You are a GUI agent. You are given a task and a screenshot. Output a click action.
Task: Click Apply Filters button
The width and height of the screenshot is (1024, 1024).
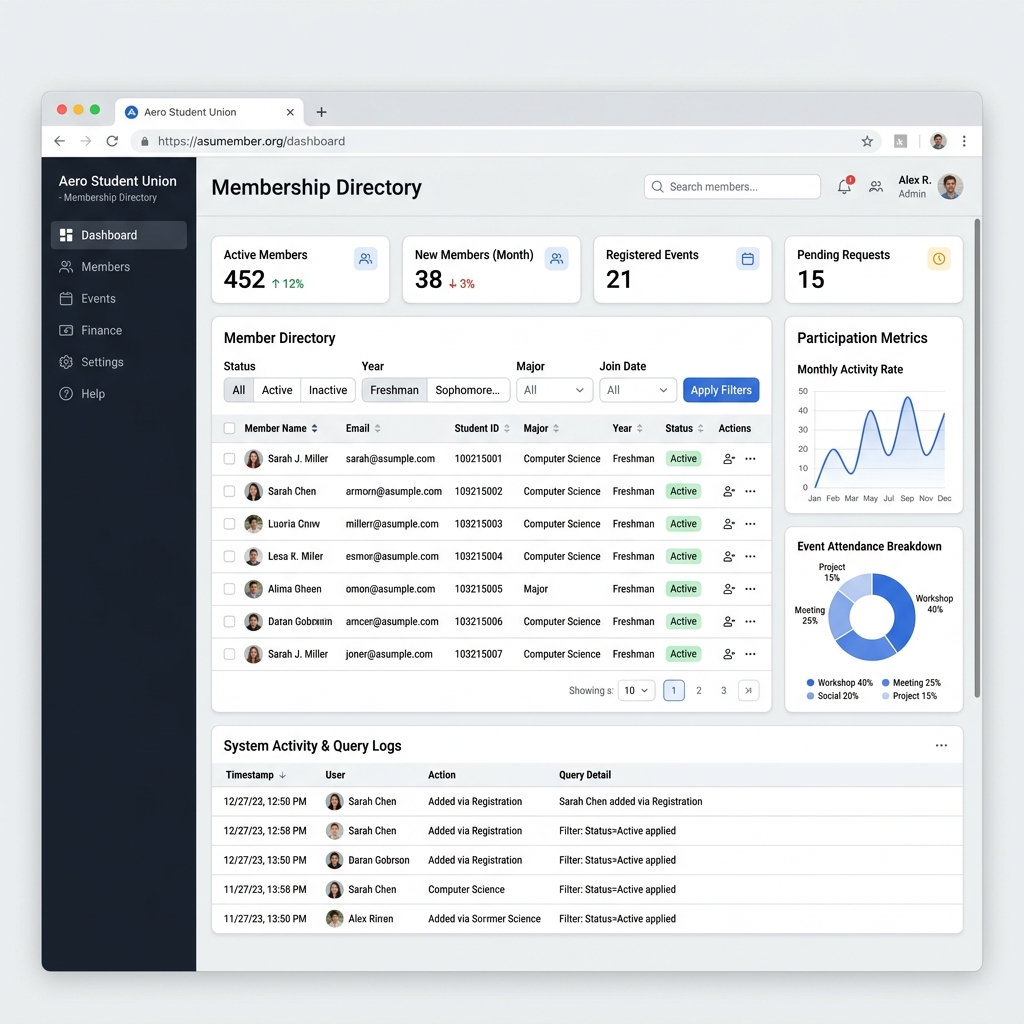click(721, 390)
